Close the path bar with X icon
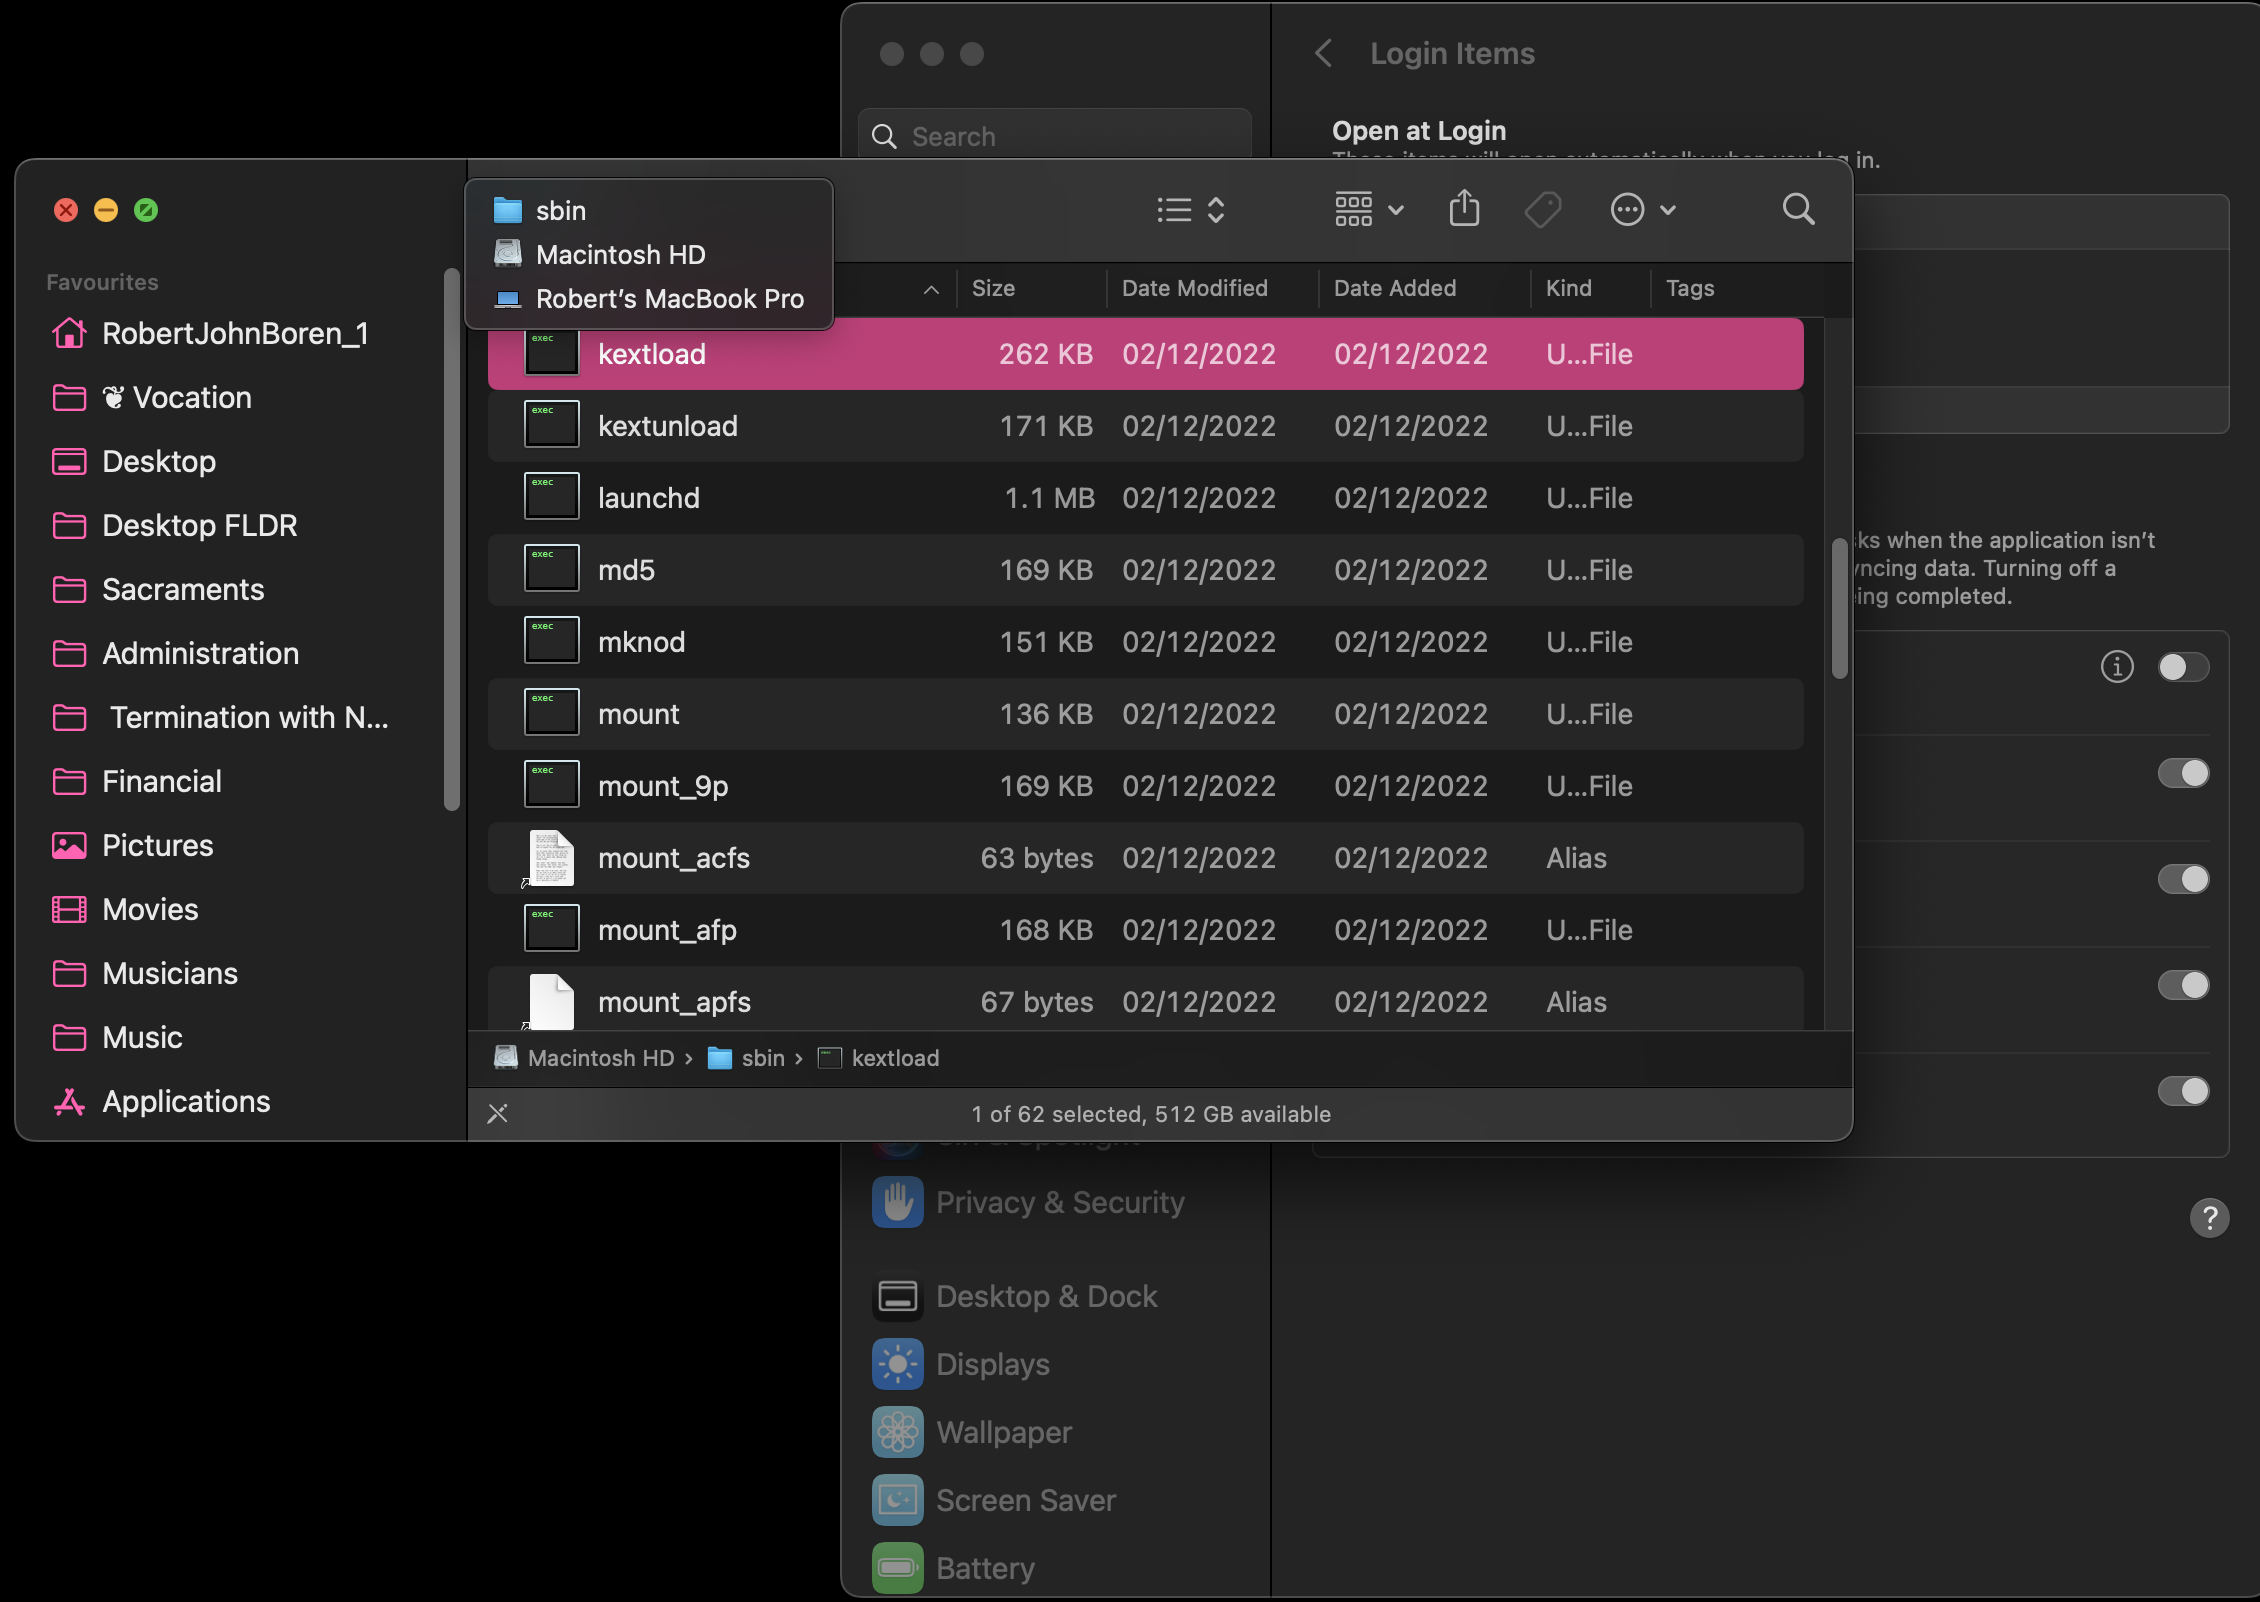This screenshot has height=1602, width=2260. click(497, 1113)
